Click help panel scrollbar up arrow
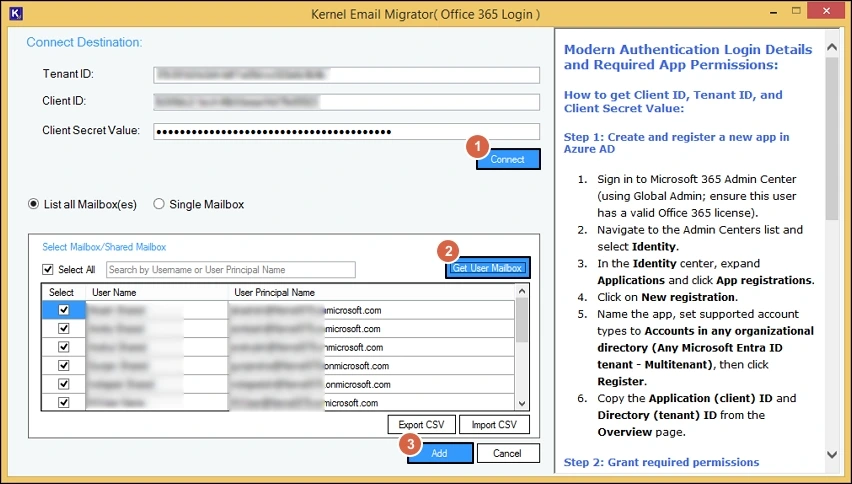The height and width of the screenshot is (484, 852). 832,47
